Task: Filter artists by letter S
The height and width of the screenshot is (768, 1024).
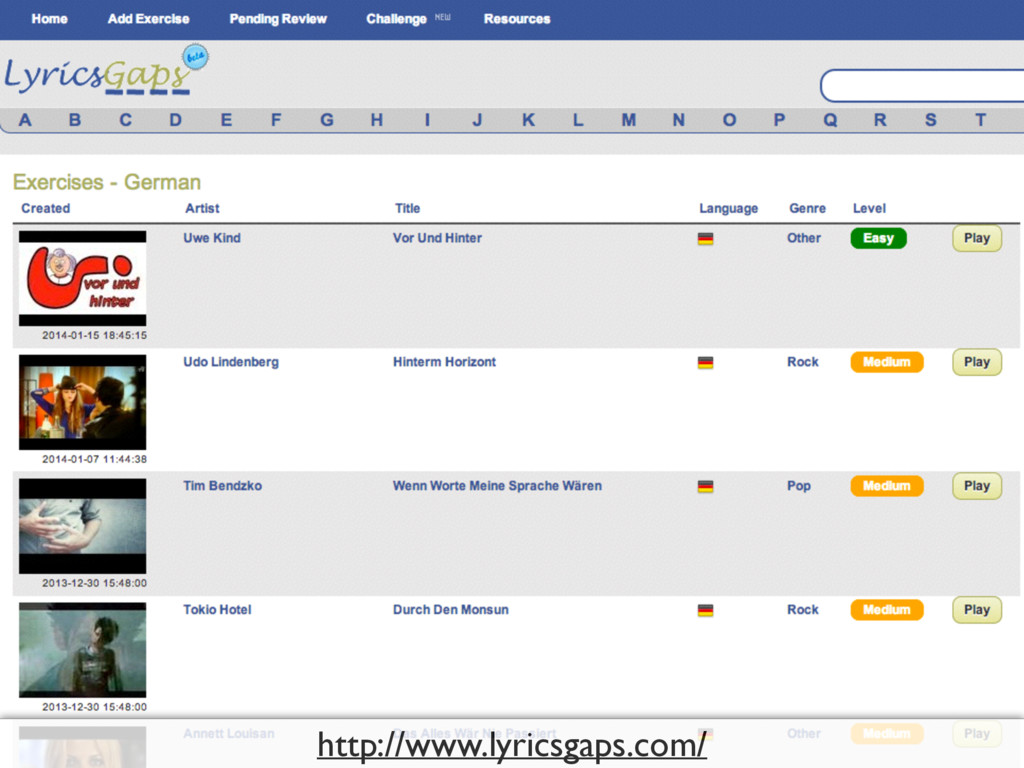Action: click(931, 120)
